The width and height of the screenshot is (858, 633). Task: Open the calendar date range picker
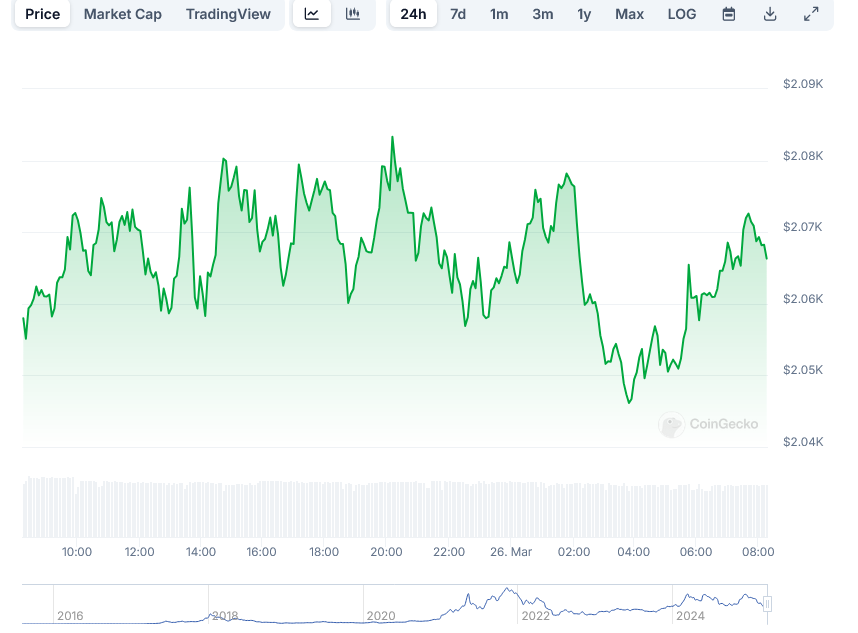pos(729,14)
